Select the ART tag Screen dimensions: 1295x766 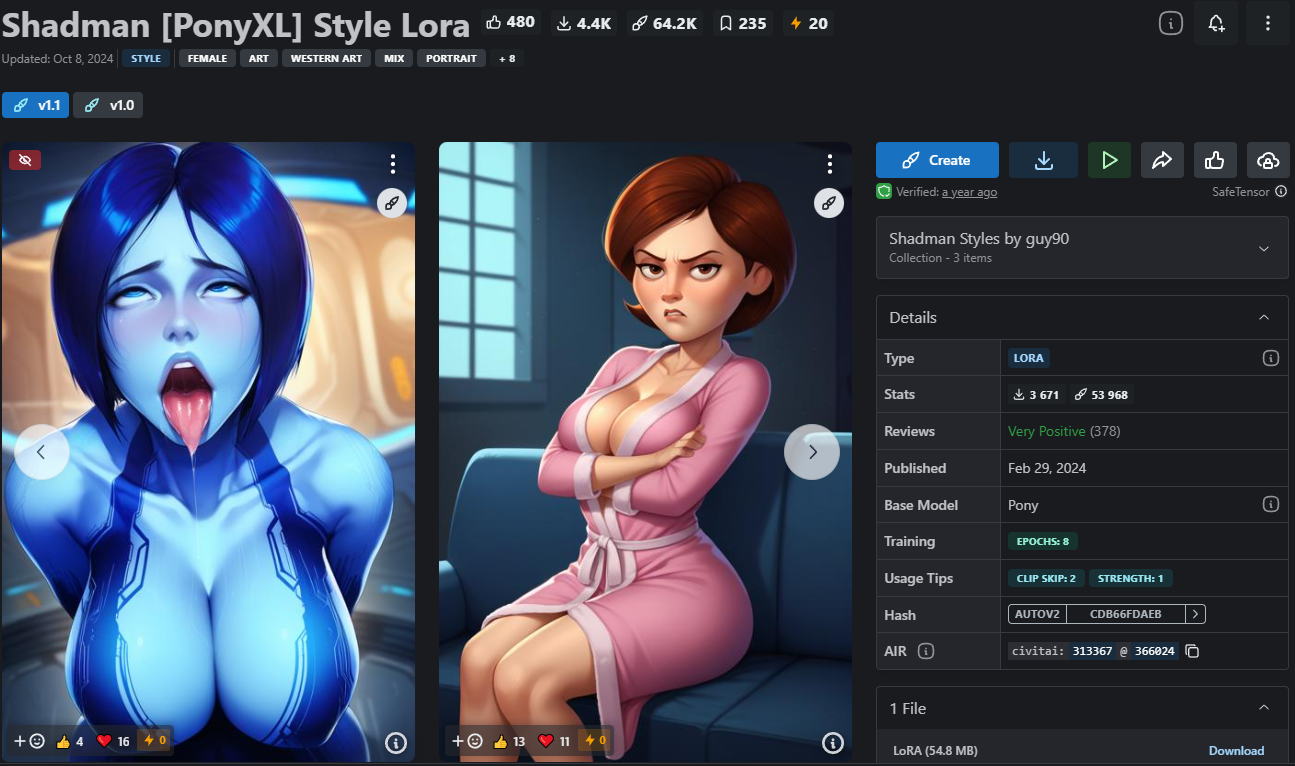click(x=259, y=58)
